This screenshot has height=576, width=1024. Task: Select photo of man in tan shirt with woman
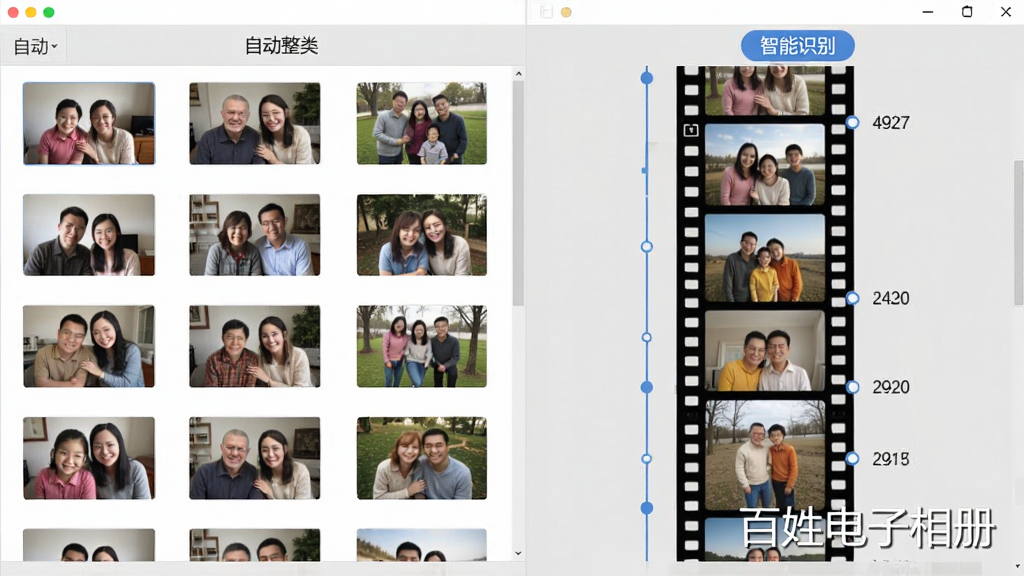[x=89, y=346]
